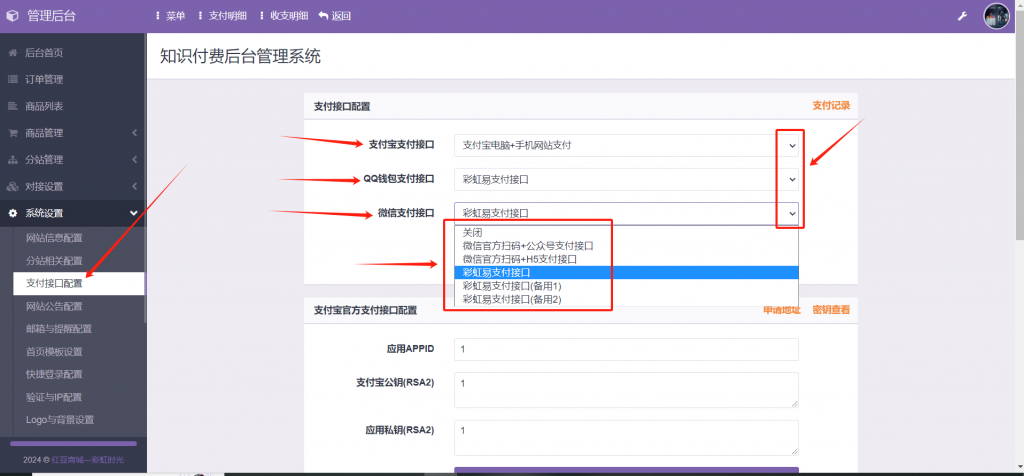Open the 菜单 top menu

coord(171,16)
